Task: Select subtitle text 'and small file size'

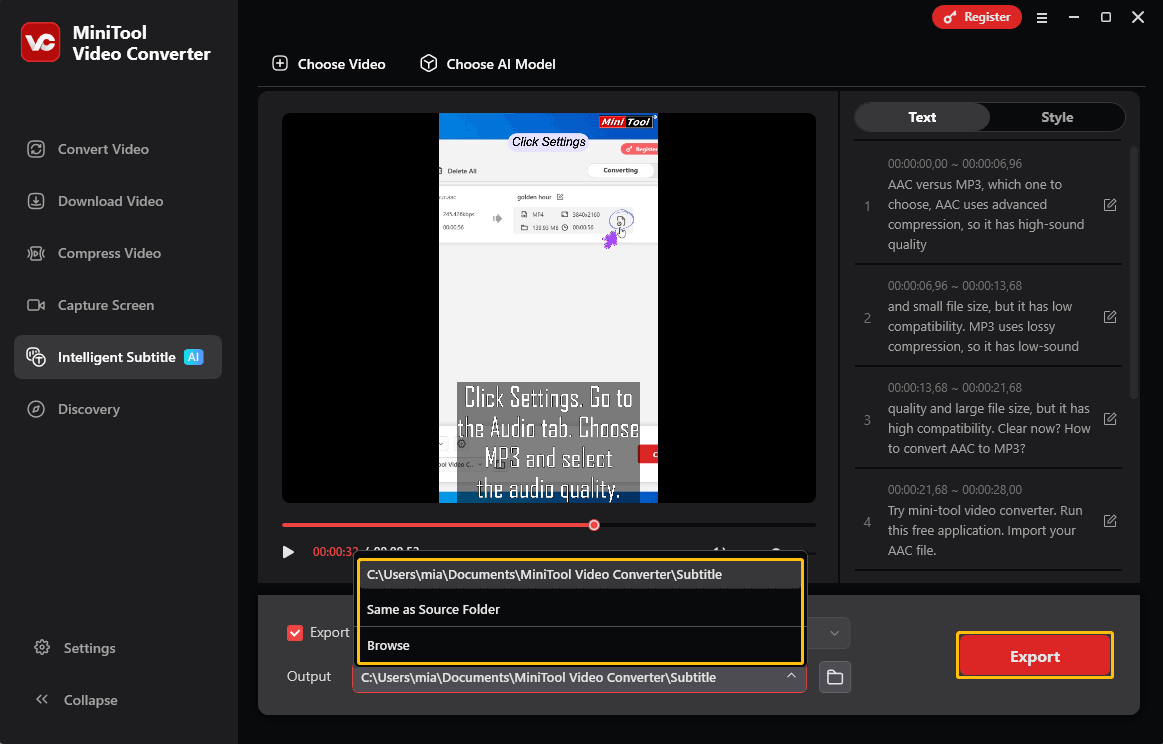Action: coord(983,326)
